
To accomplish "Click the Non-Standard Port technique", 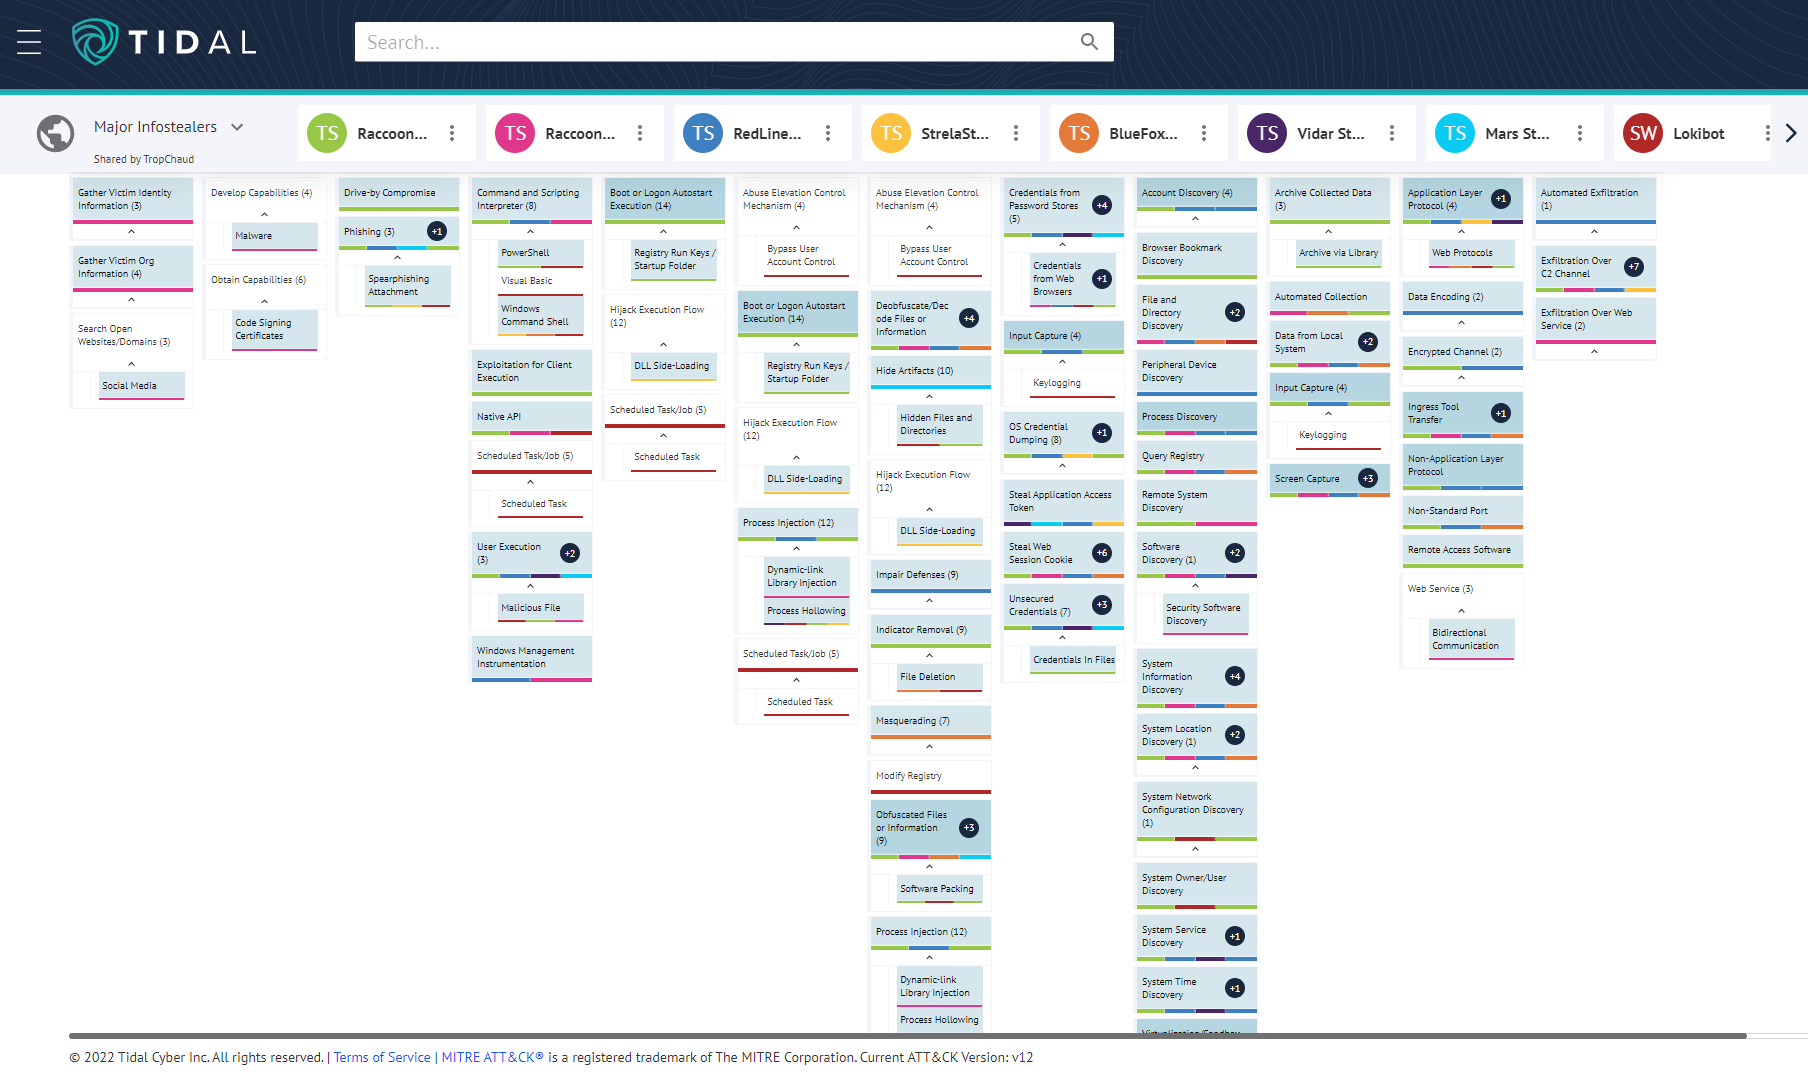I will [x=1462, y=512].
